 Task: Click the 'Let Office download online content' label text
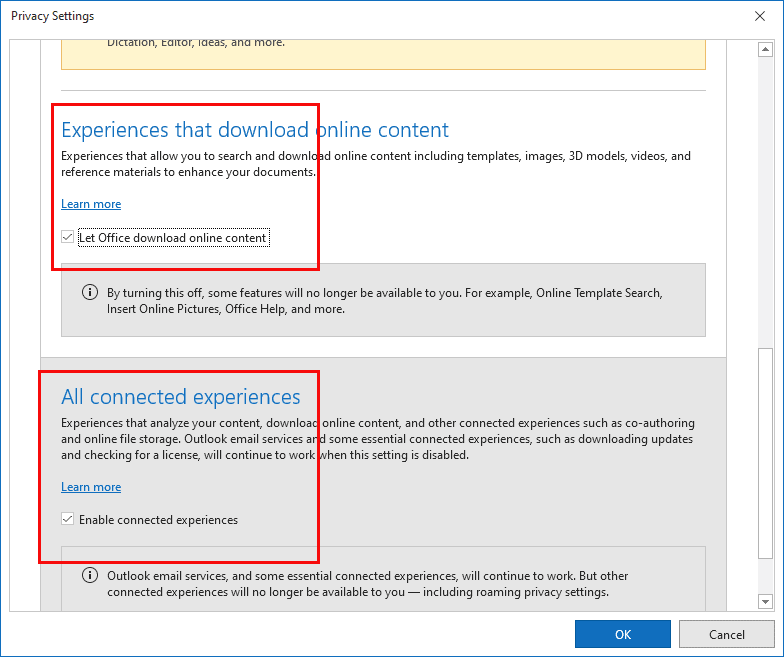pos(173,238)
